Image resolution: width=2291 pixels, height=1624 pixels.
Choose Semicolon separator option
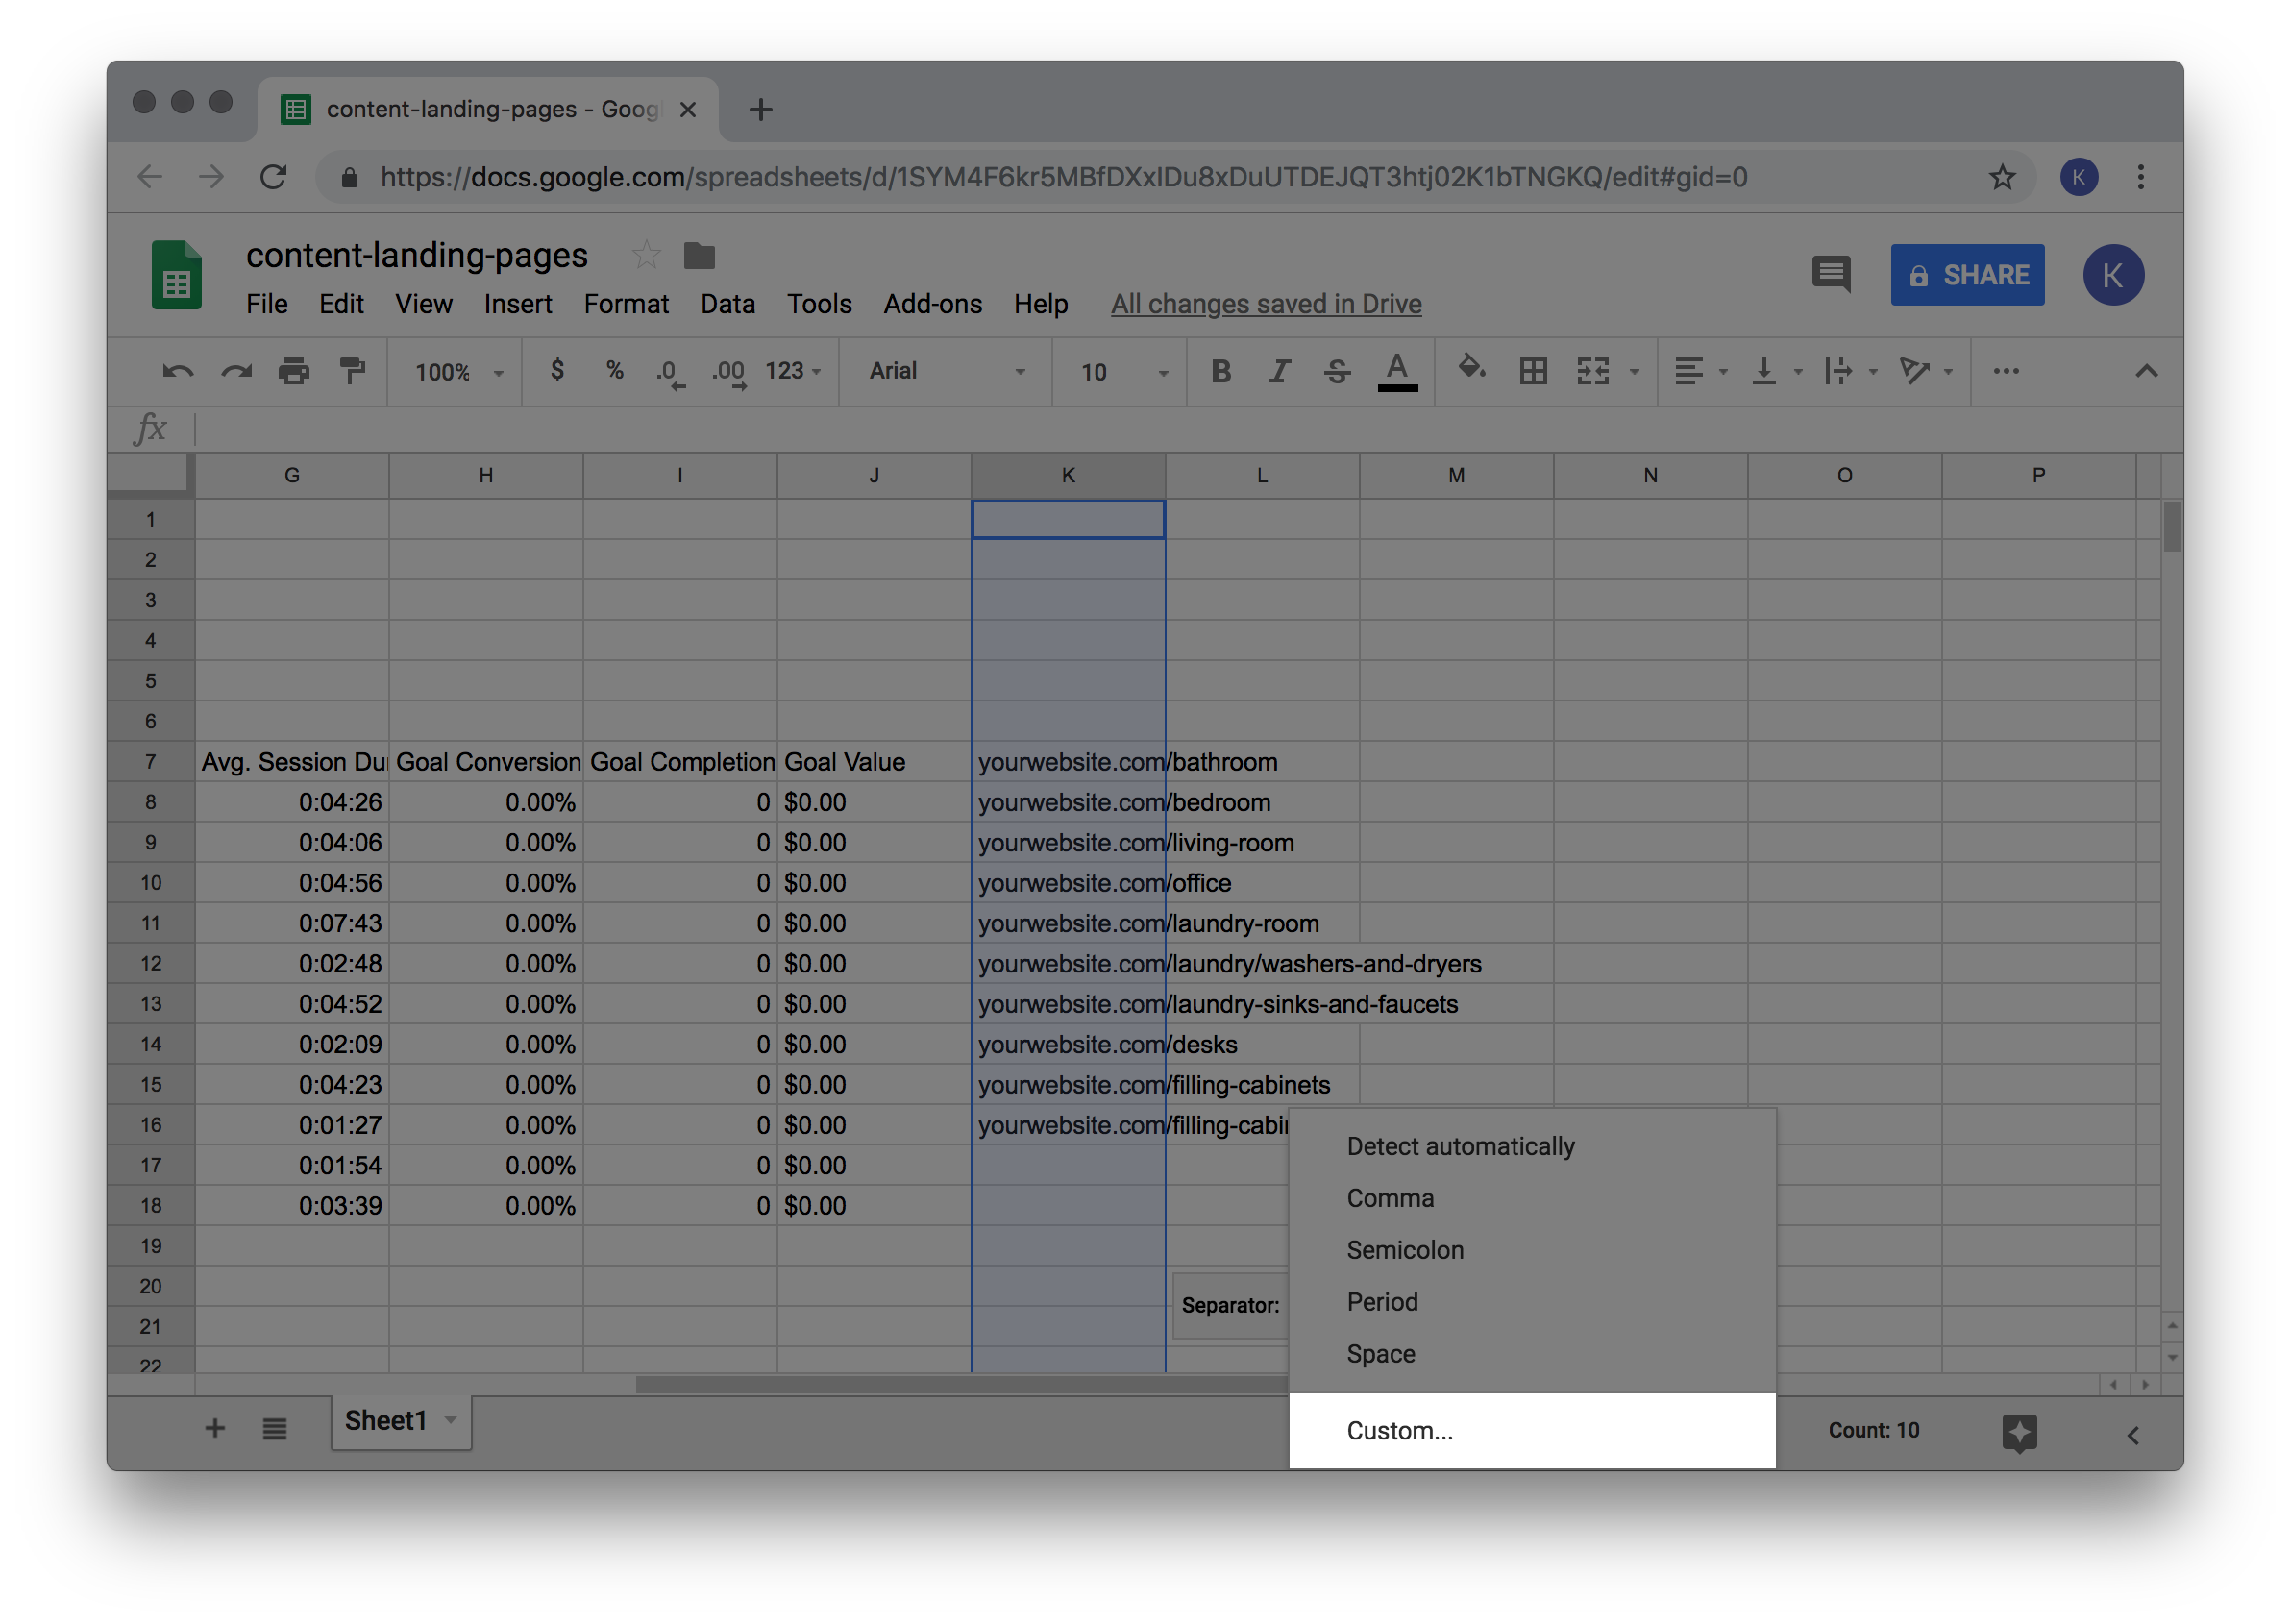(1532, 1250)
